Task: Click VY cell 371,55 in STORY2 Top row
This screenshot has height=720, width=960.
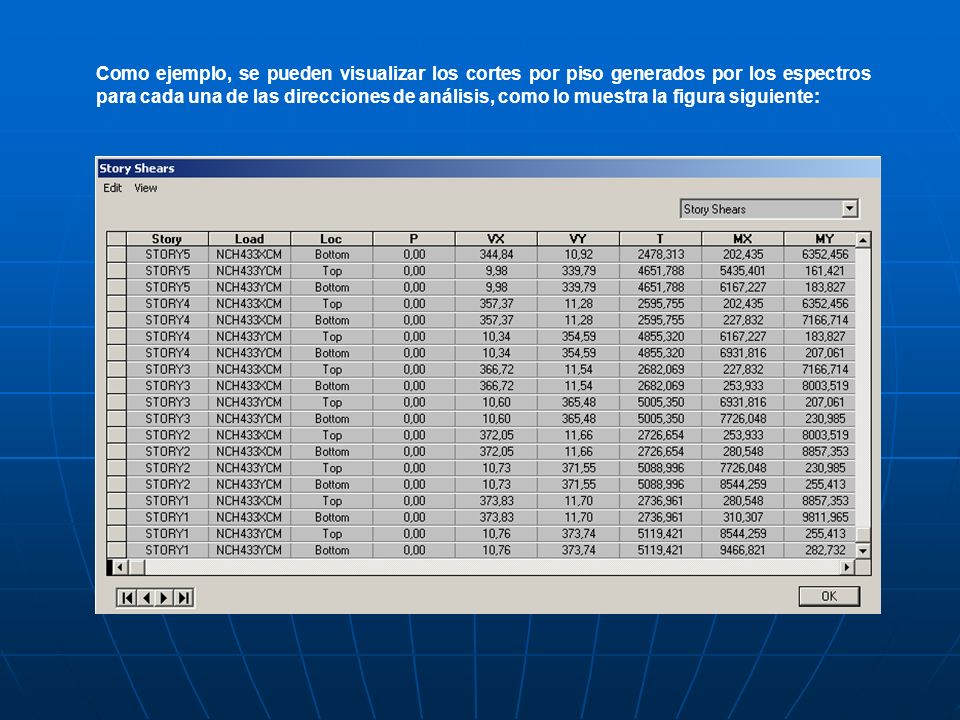Action: point(578,468)
